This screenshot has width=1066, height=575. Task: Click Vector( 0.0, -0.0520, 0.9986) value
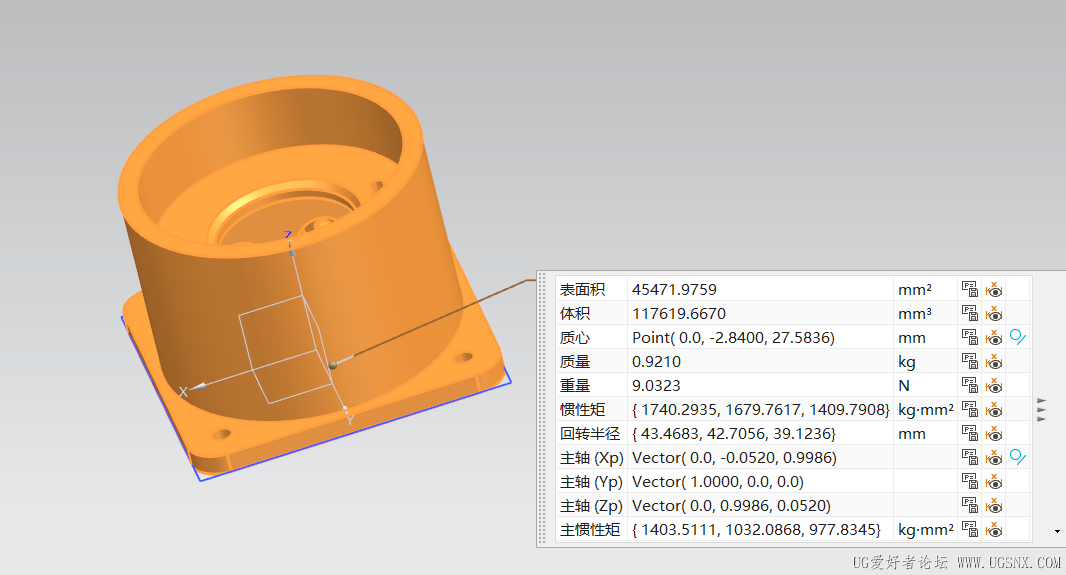pos(734,458)
